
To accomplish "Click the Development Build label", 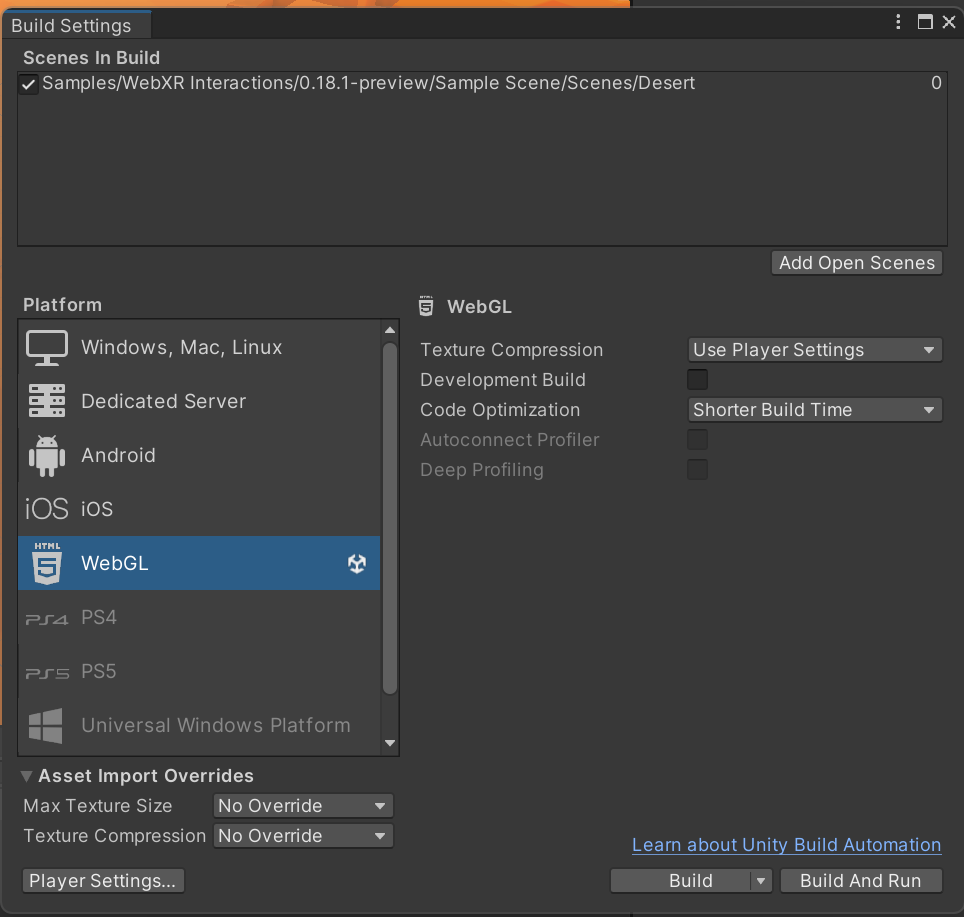I will pos(502,380).
